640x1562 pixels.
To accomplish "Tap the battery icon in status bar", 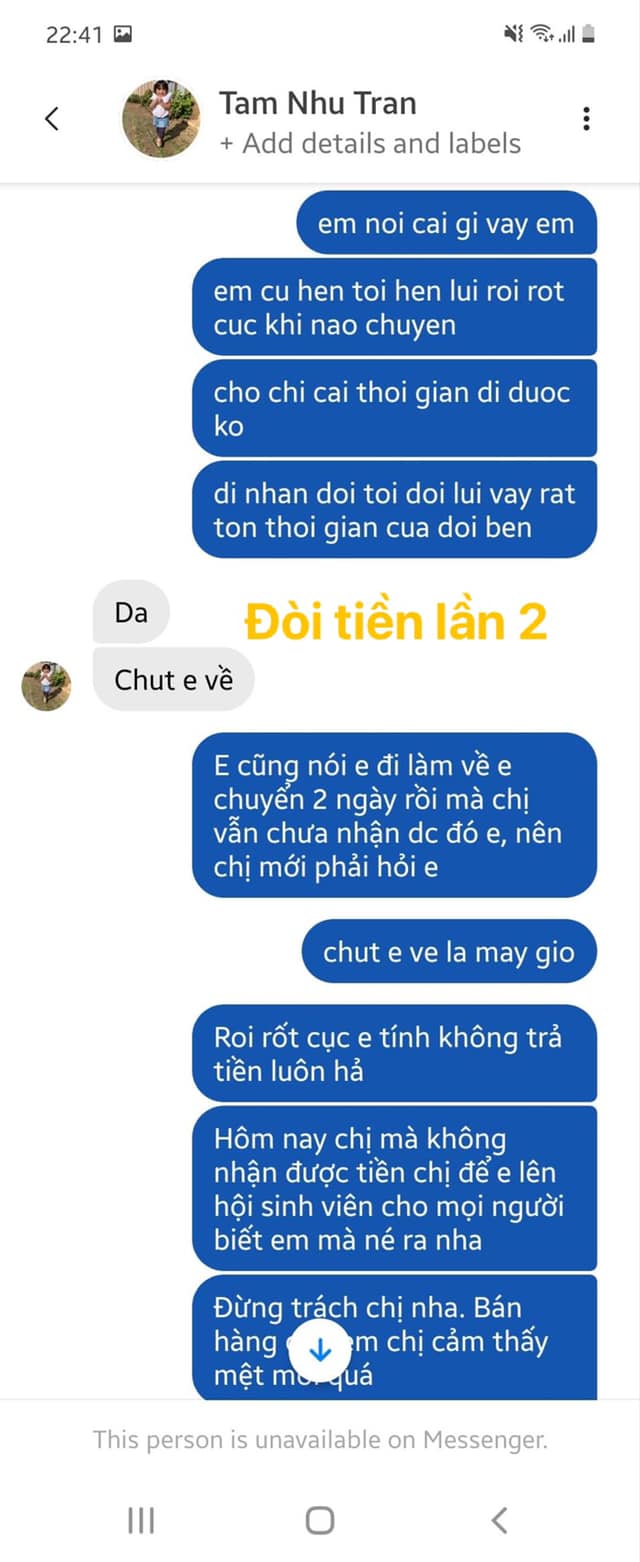I will 589,34.
